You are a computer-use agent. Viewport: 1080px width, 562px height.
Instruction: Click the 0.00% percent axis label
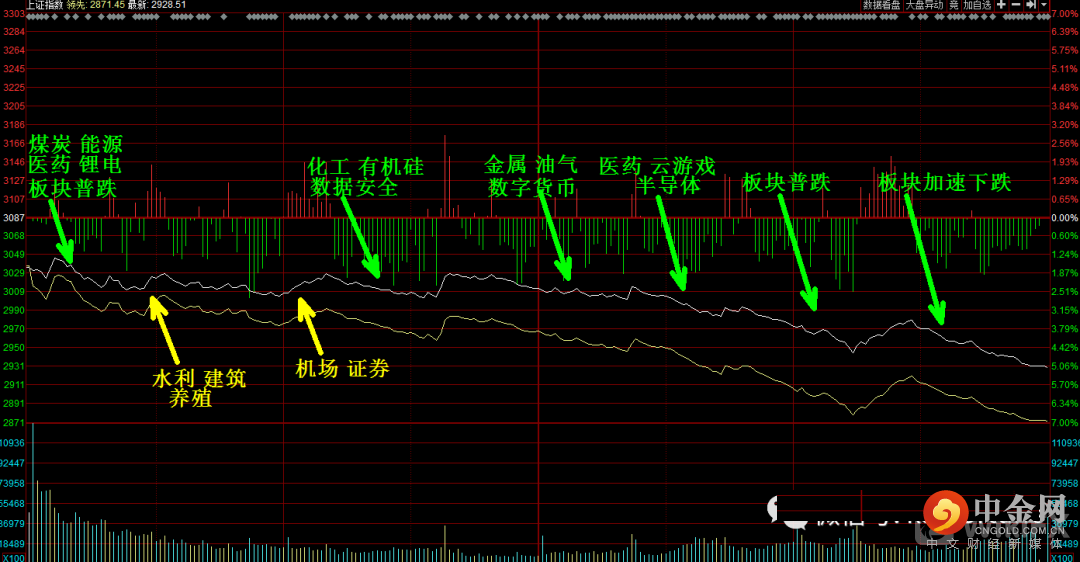tap(1065, 218)
